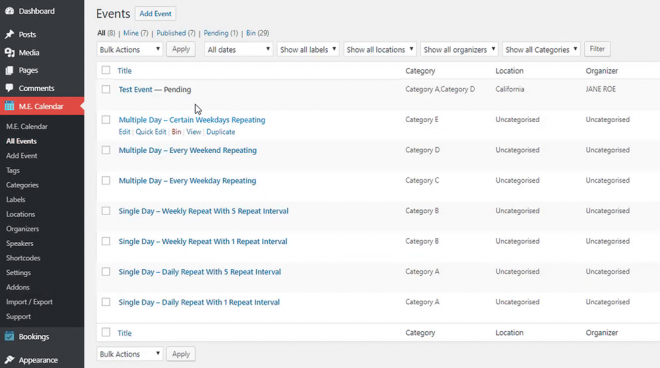Click the Comments speech bubble icon
This screenshot has height=368, width=660.
tap(9, 88)
